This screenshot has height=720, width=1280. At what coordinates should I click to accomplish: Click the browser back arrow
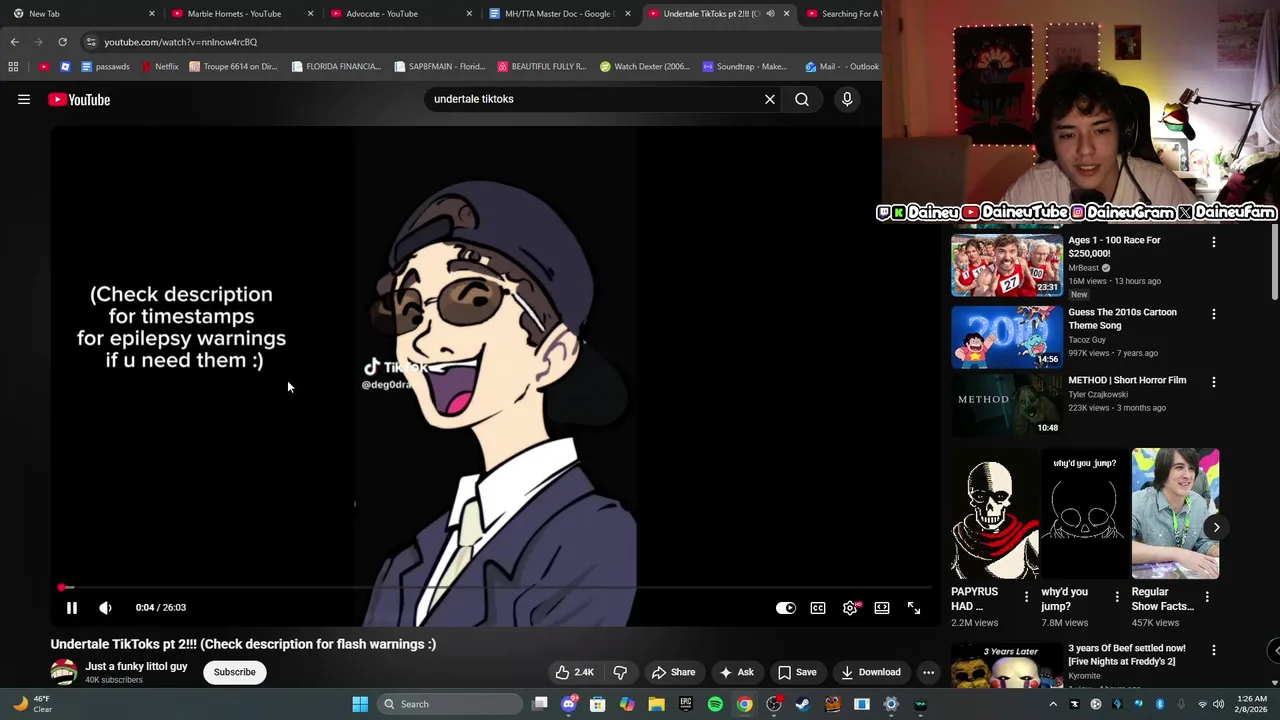click(14, 42)
